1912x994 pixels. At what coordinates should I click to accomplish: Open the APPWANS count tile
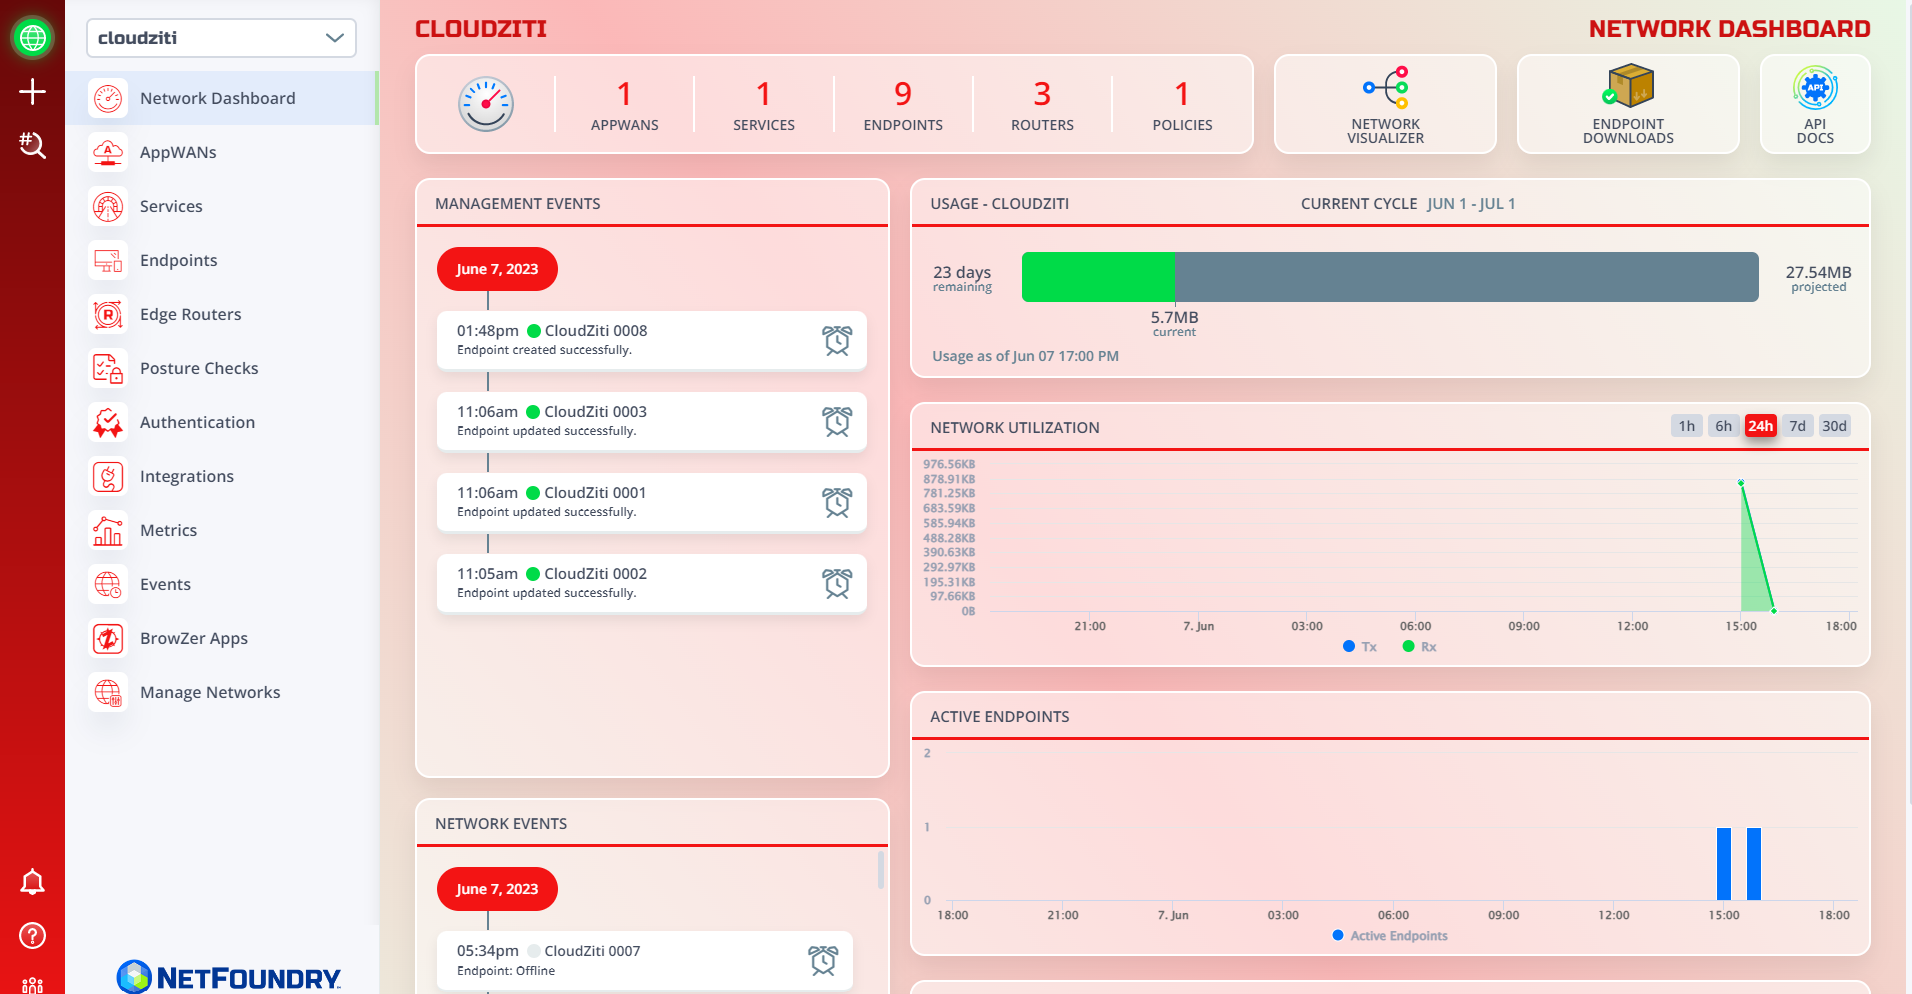(x=625, y=104)
